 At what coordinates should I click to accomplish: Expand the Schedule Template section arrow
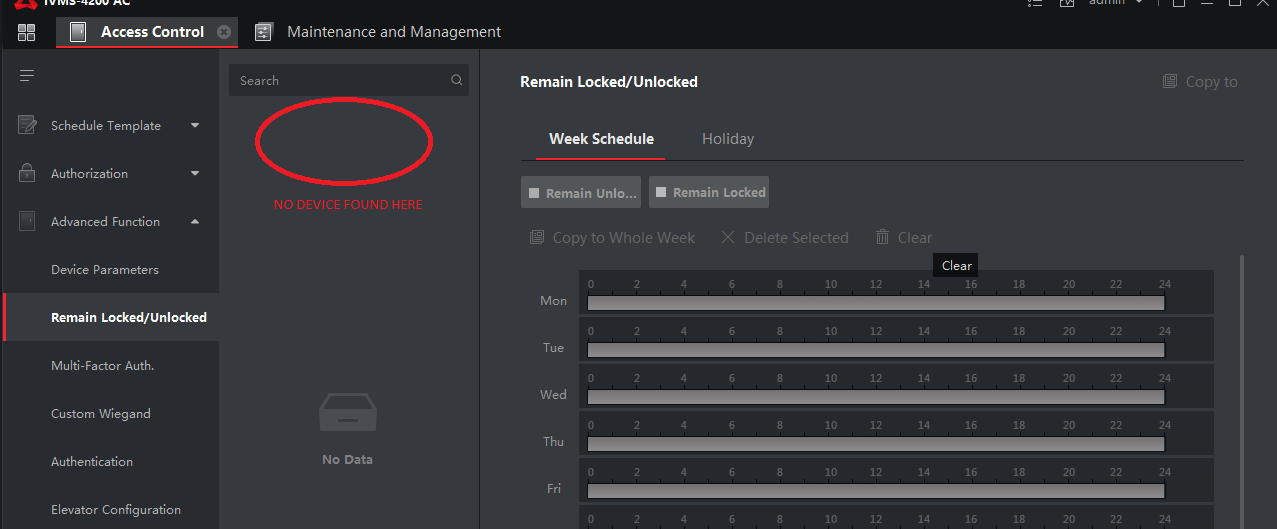click(195, 125)
